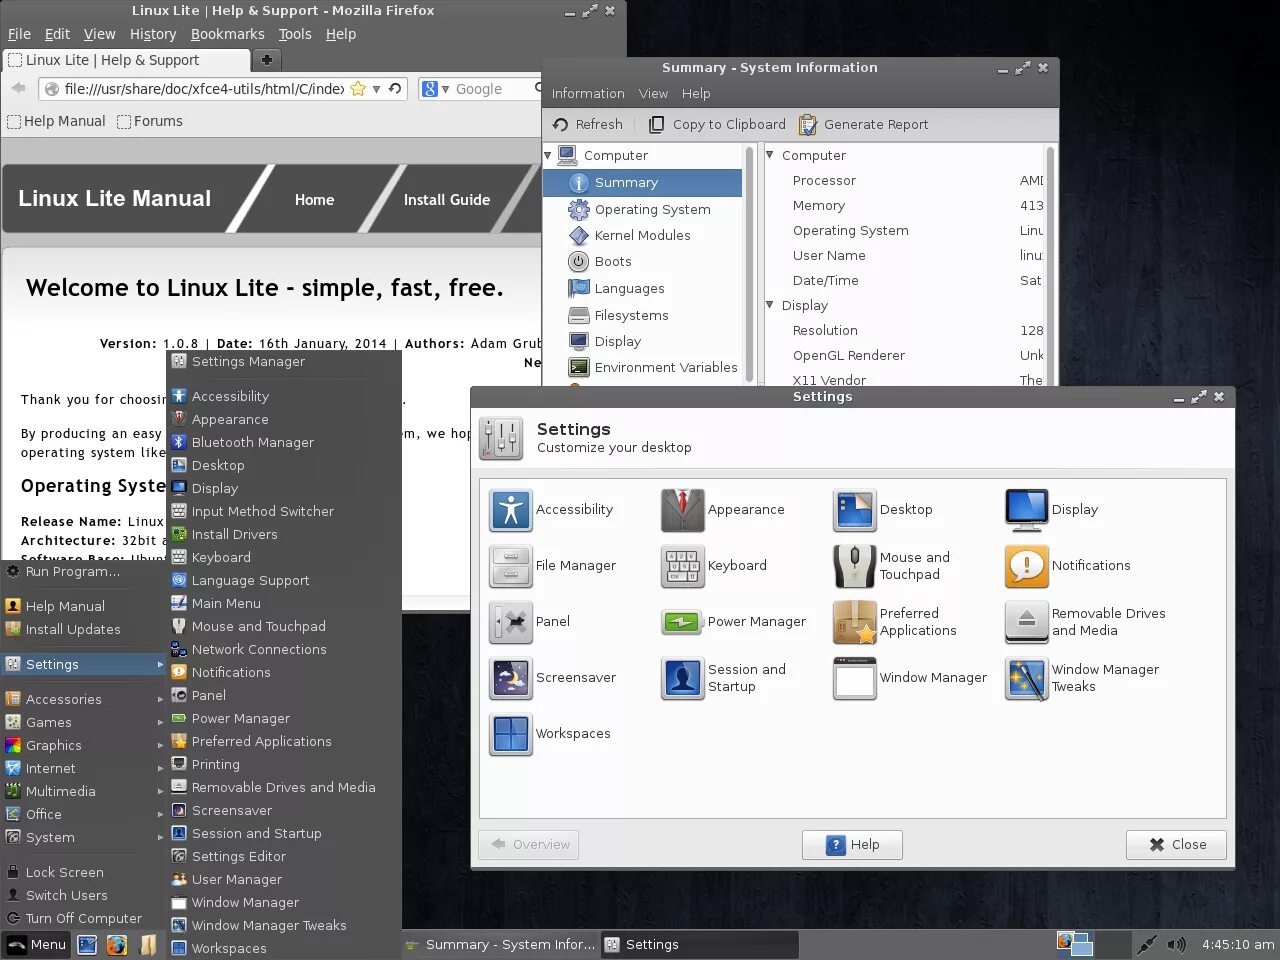Open Mouse and Touchpad settings icon
The height and width of the screenshot is (960, 1280).
tap(855, 566)
